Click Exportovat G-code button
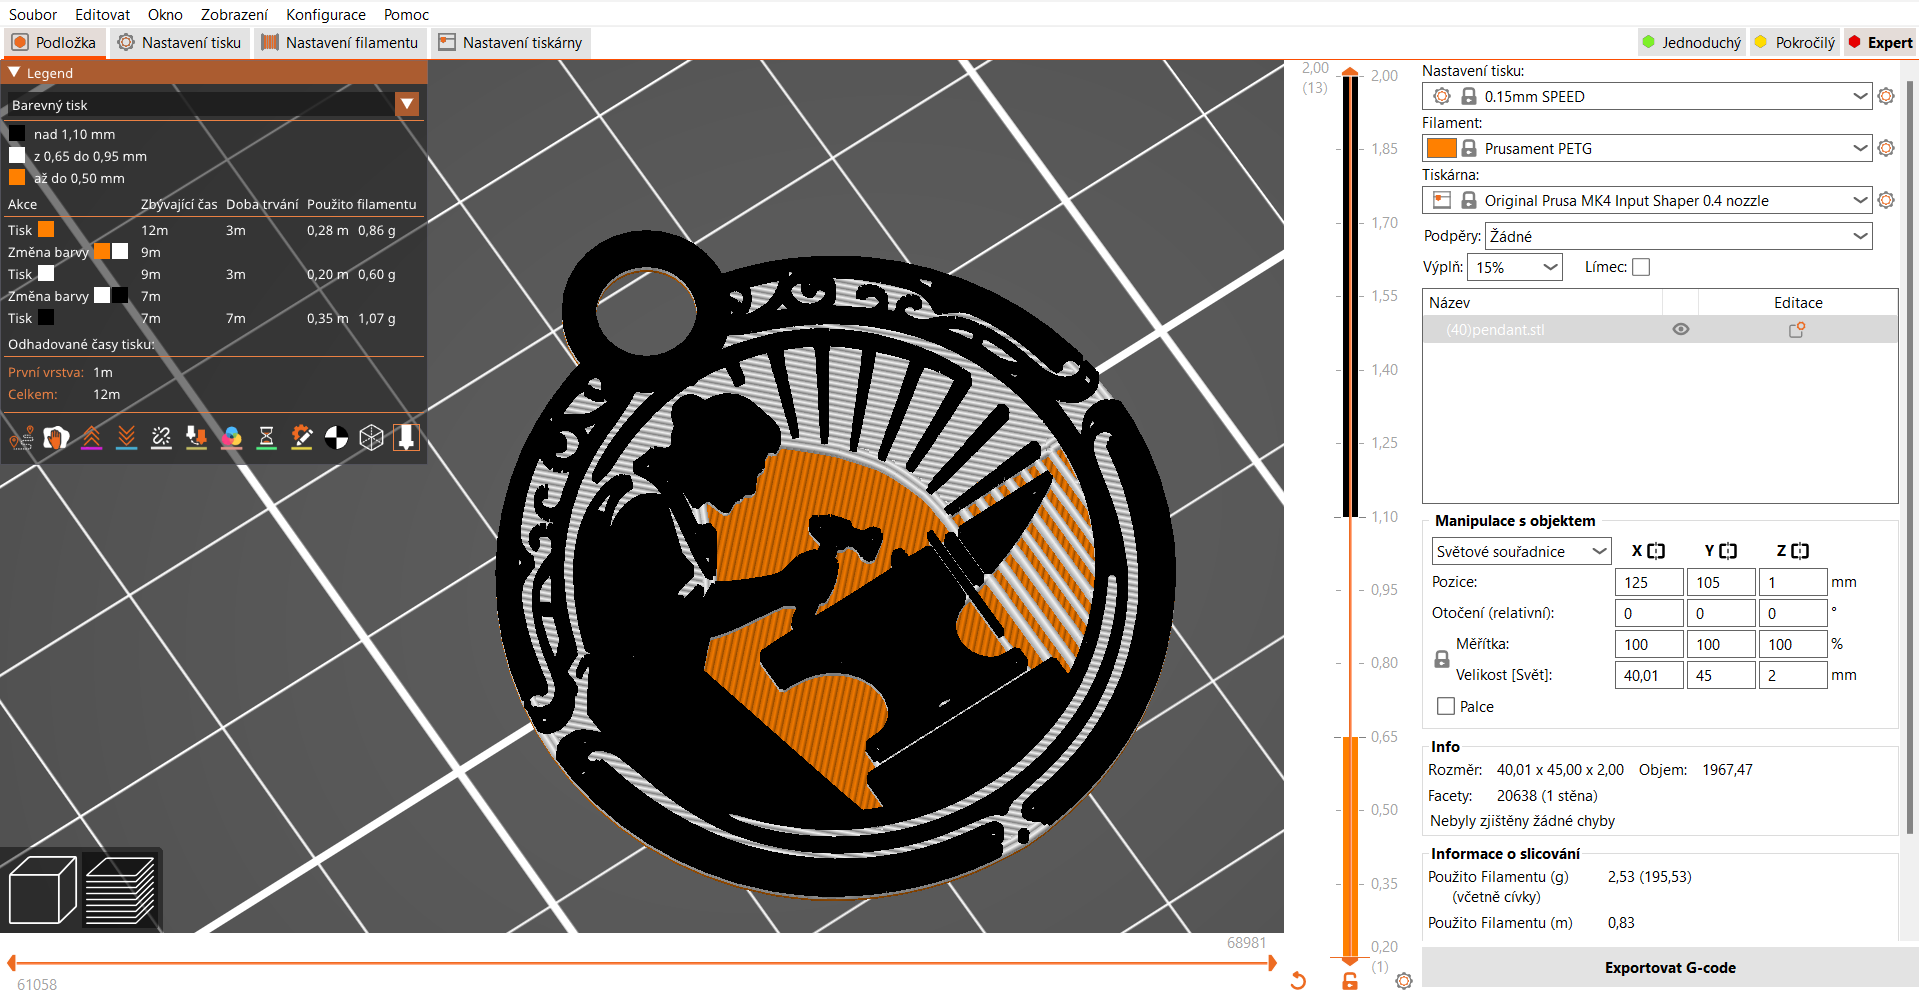1919x993 pixels. click(x=1669, y=967)
